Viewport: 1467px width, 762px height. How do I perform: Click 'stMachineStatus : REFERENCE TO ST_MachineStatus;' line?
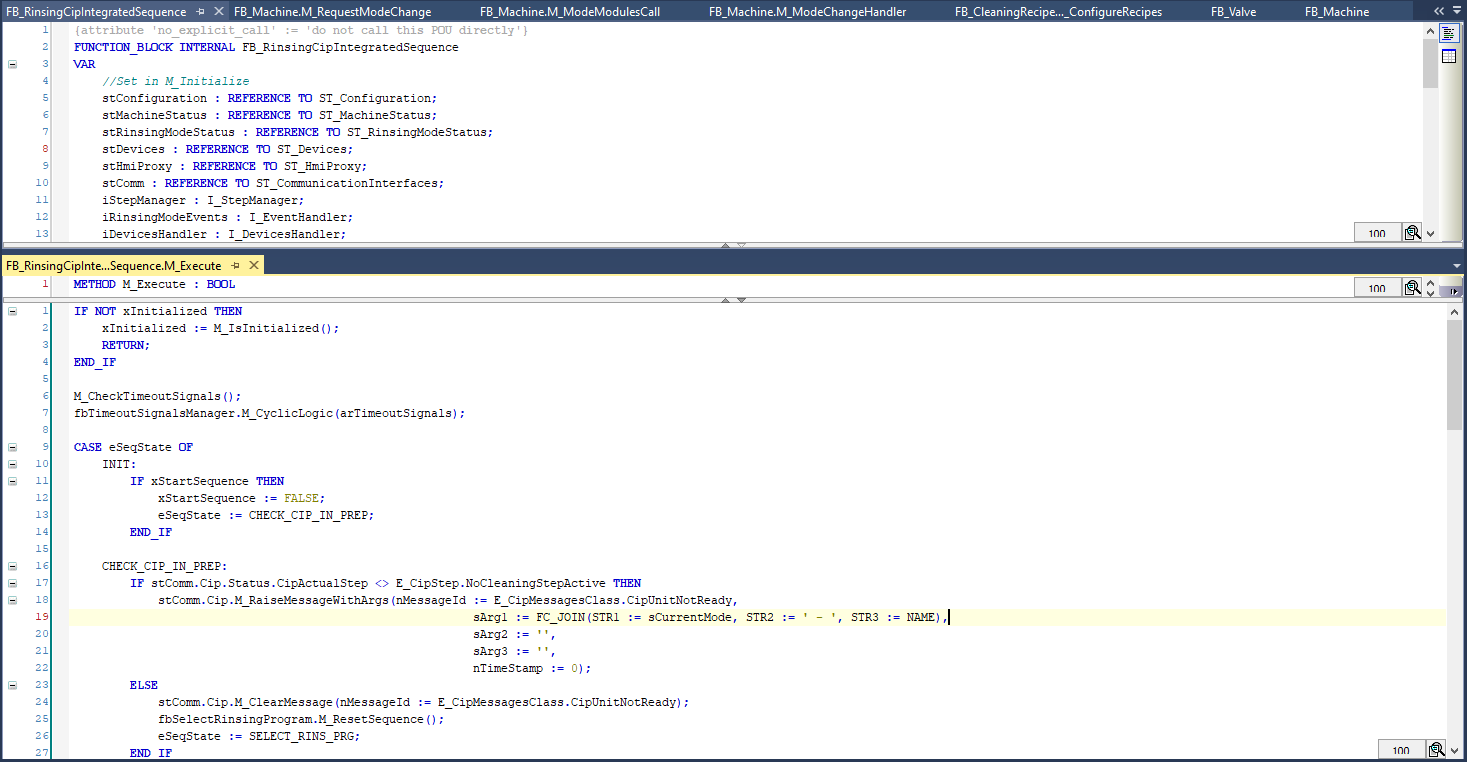click(x=270, y=115)
